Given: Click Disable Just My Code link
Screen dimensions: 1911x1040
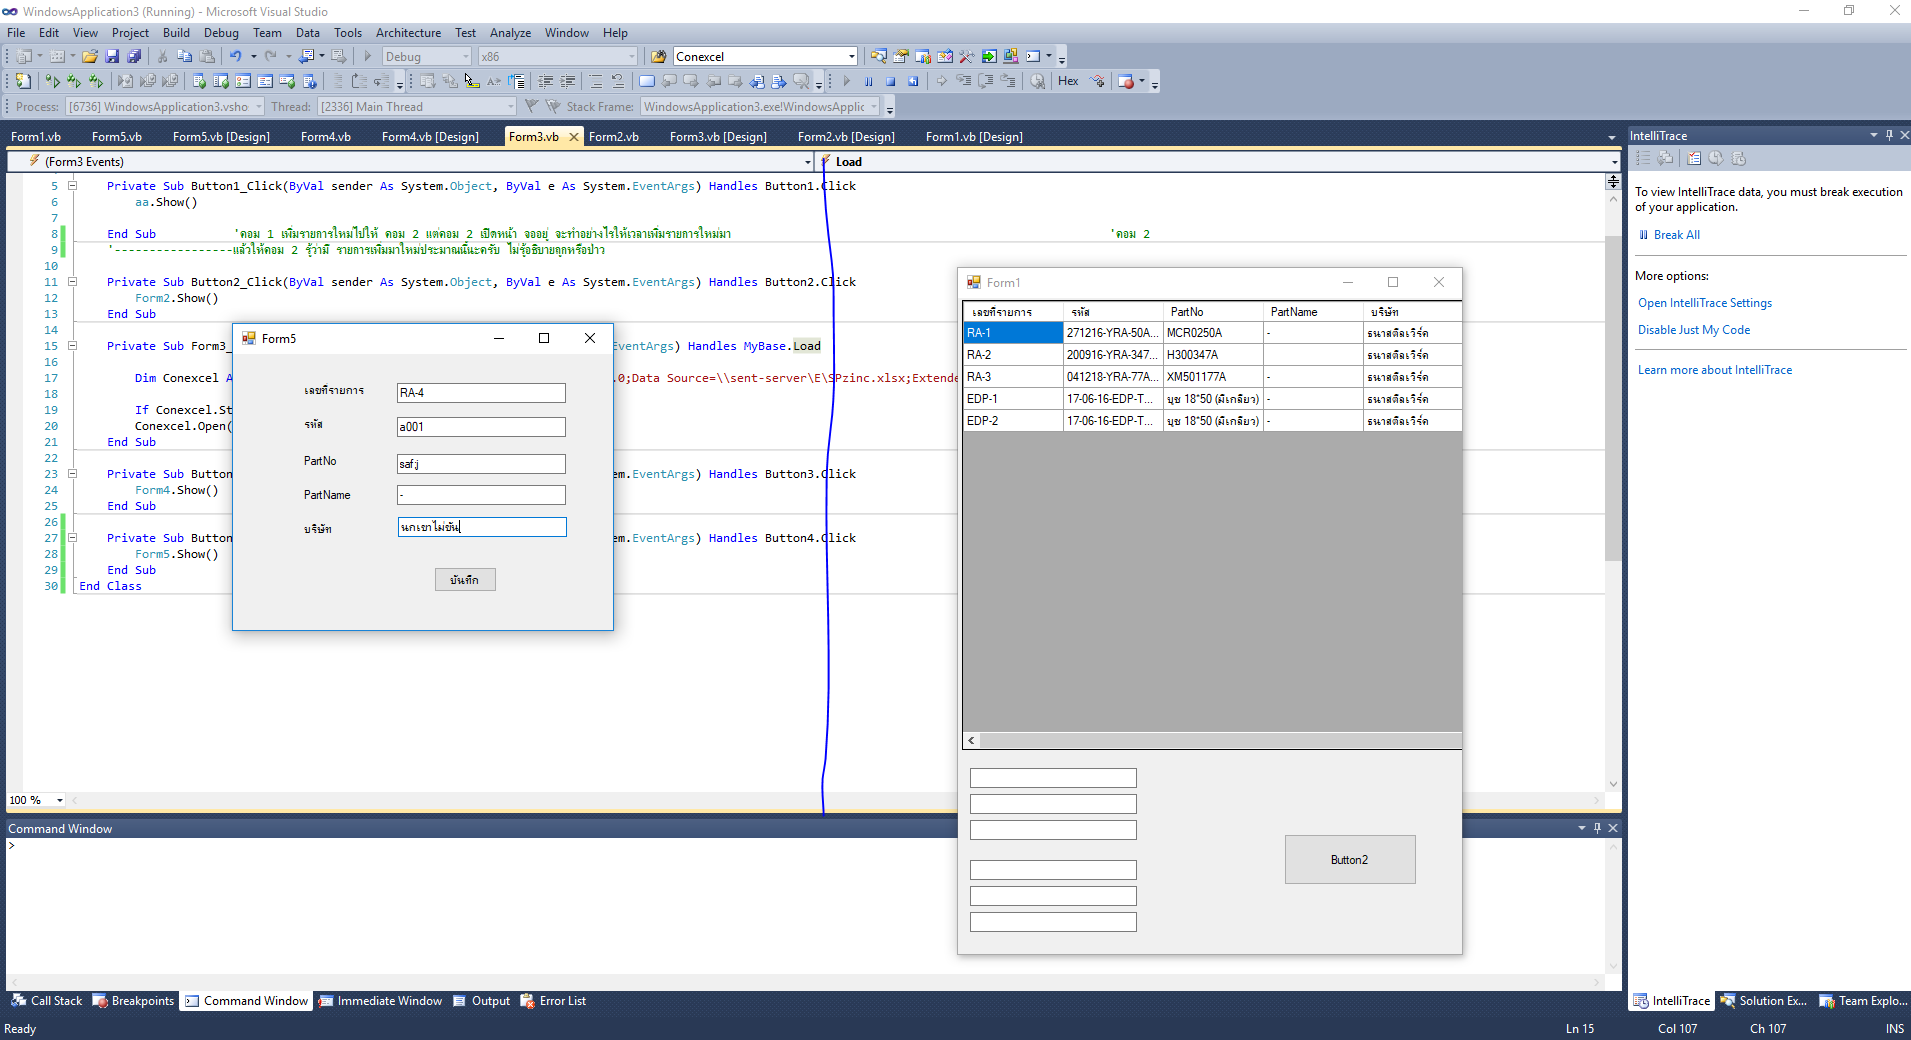Looking at the screenshot, I should click(x=1694, y=330).
